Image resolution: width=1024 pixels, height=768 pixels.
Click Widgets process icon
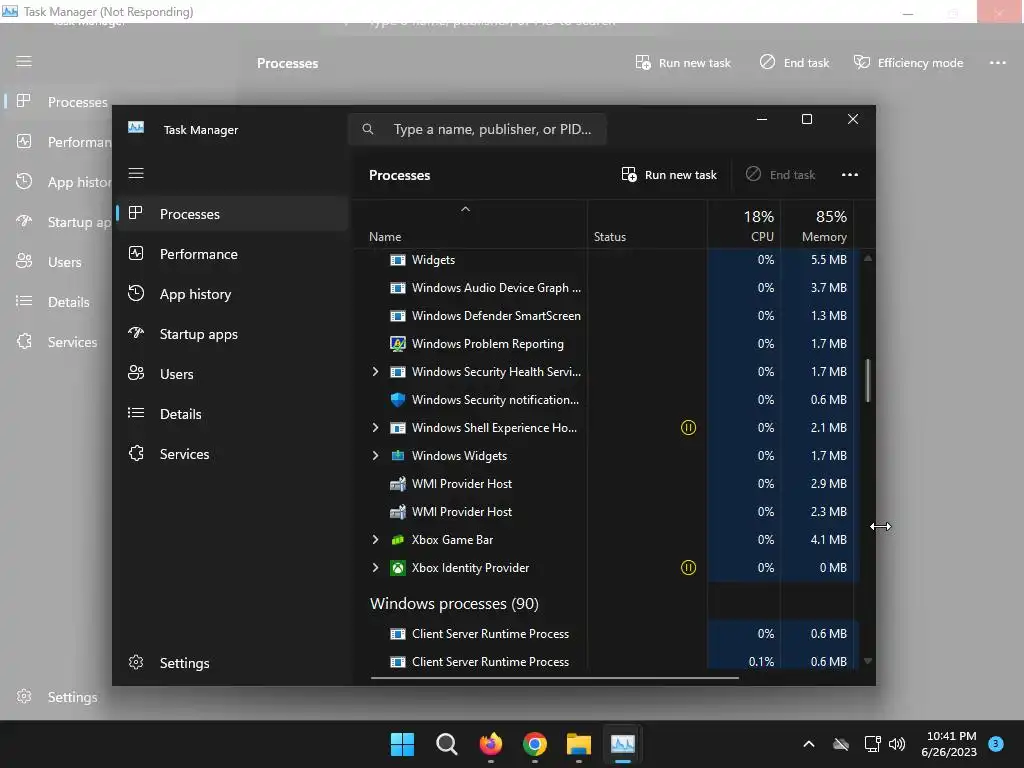point(398,260)
